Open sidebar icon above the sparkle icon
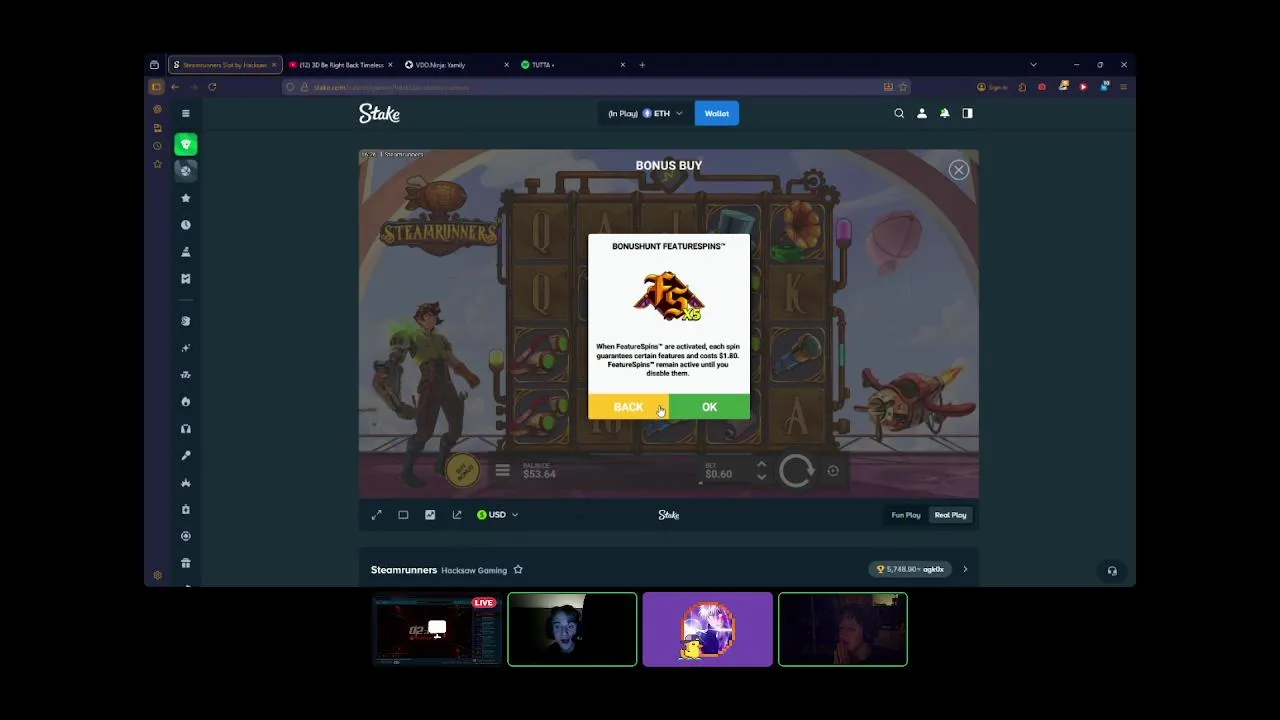Screen dimensions: 1280x720 (x=185, y=321)
